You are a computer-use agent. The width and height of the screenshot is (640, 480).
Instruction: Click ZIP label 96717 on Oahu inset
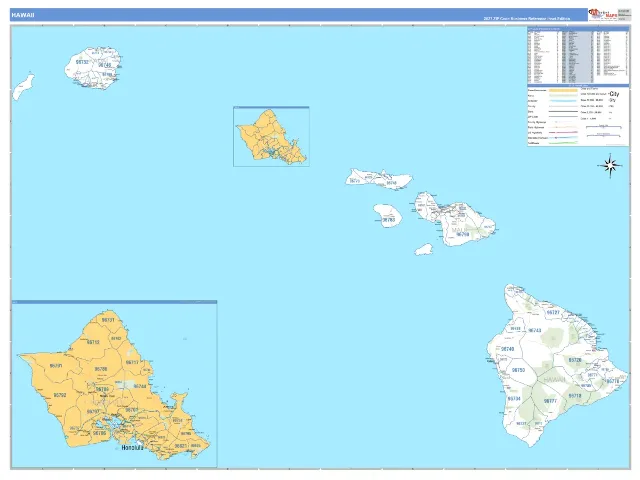click(132, 362)
